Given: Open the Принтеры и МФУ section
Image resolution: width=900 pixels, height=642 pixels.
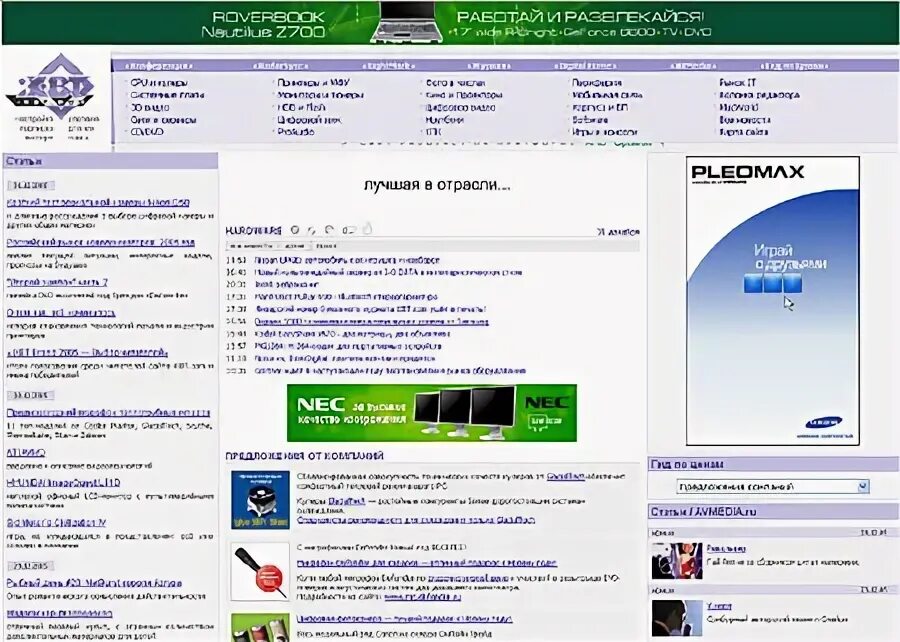Looking at the screenshot, I should [x=313, y=83].
